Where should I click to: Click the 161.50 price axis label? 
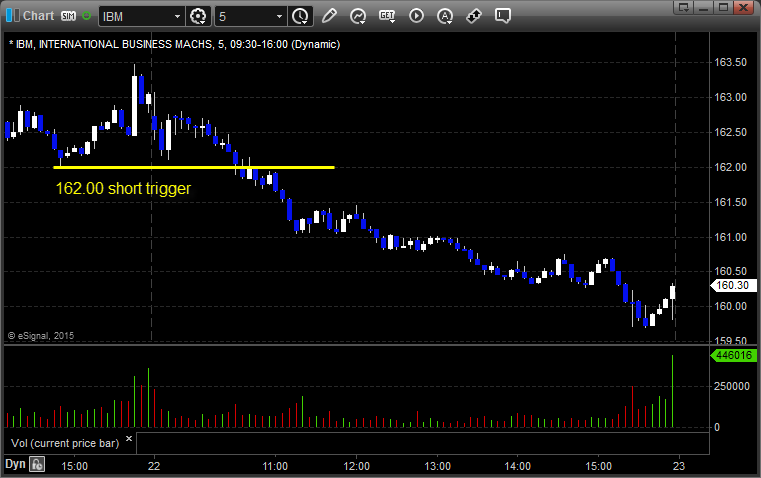[x=730, y=202]
